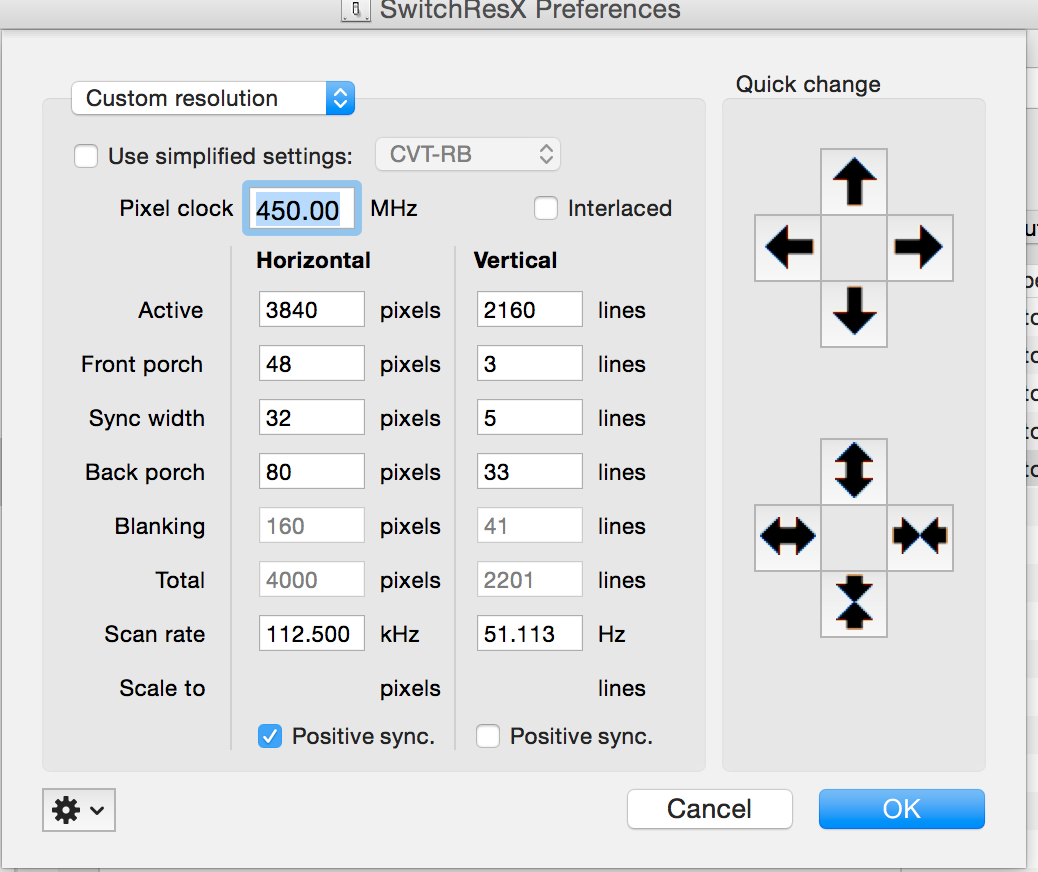Viewport: 1038px width, 872px height.
Task: Click the Horizontal column heading
Action: click(313, 260)
